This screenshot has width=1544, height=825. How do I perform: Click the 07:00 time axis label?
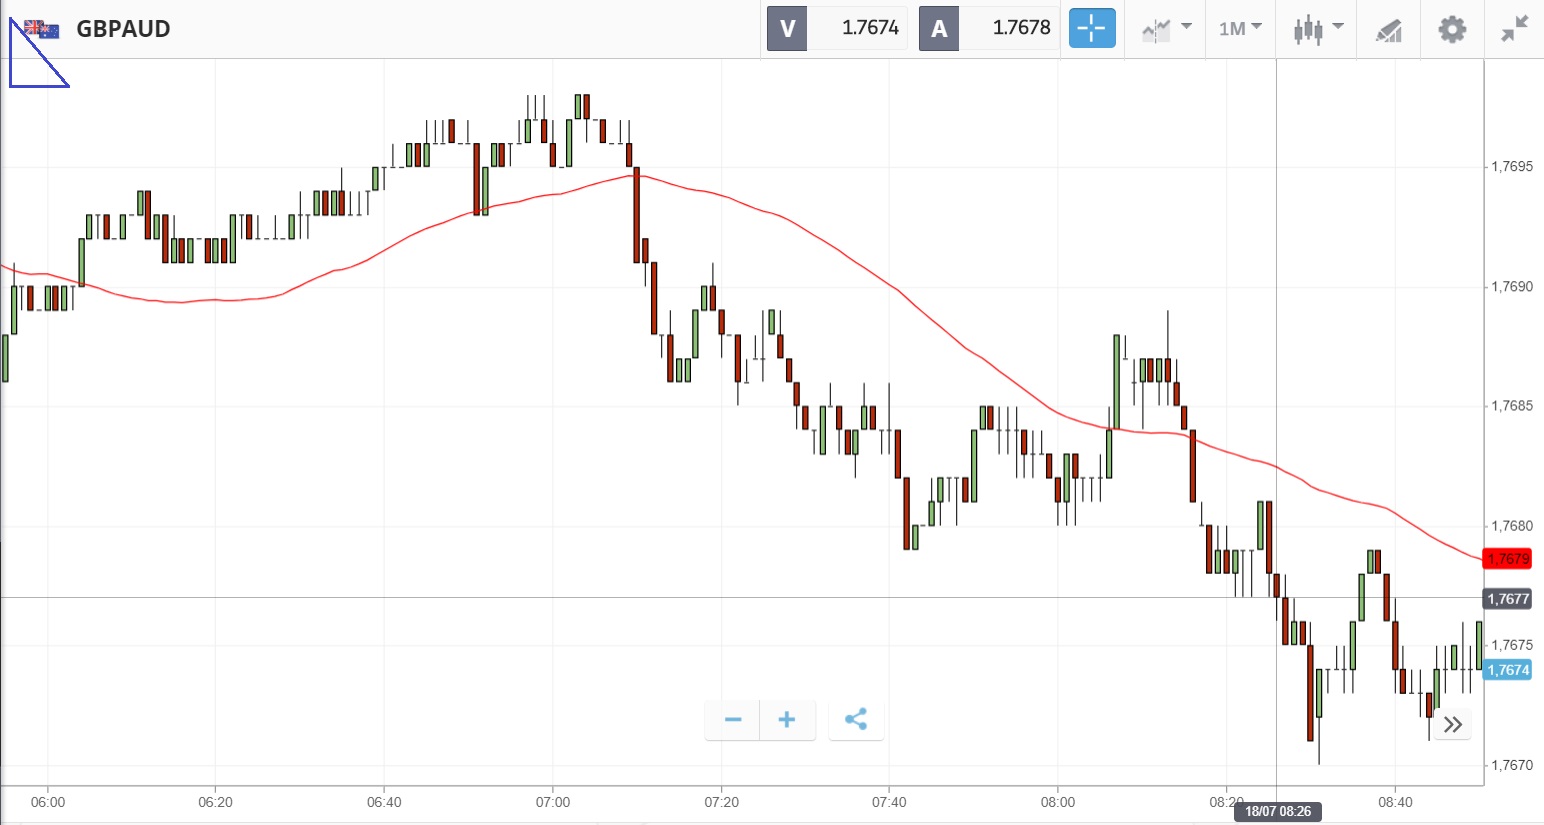[x=553, y=802]
